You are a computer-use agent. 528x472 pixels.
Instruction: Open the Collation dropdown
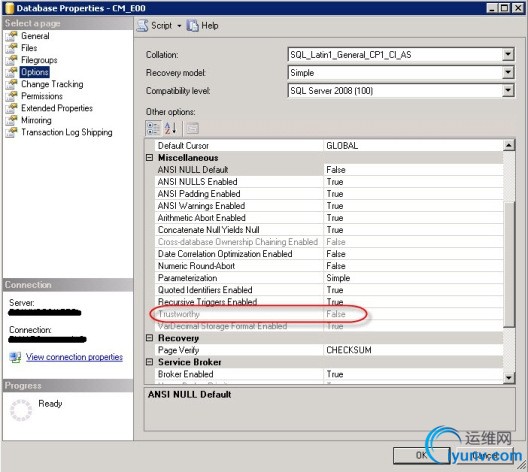(x=508, y=54)
